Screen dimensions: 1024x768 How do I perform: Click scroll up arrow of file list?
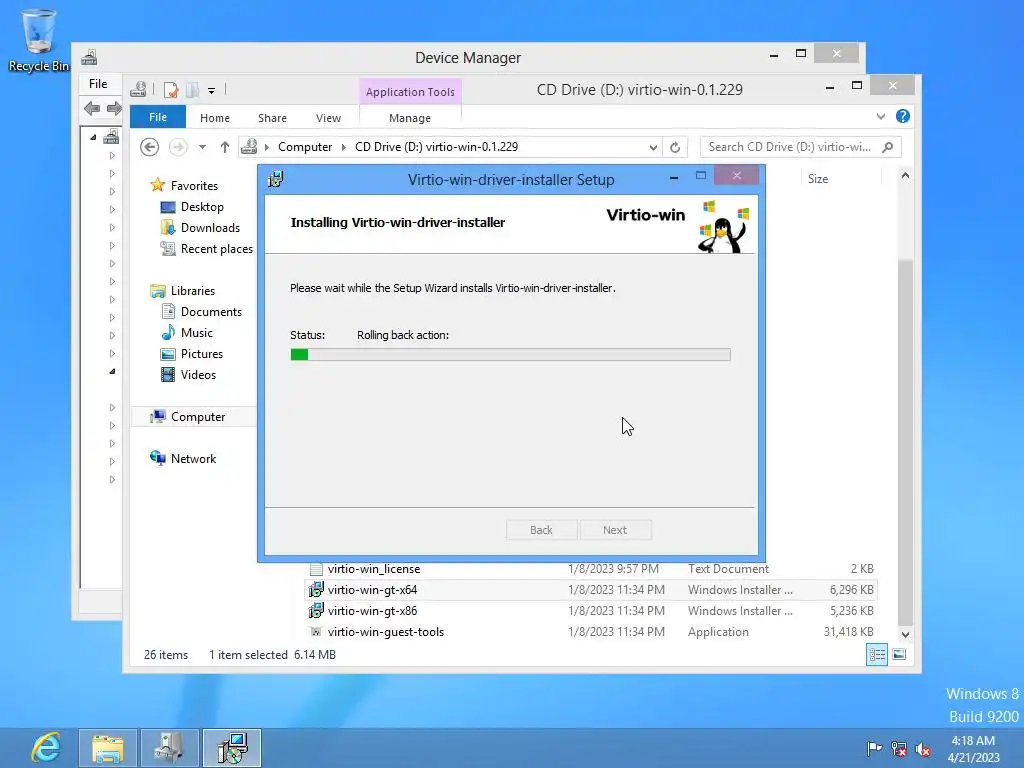[x=905, y=176]
